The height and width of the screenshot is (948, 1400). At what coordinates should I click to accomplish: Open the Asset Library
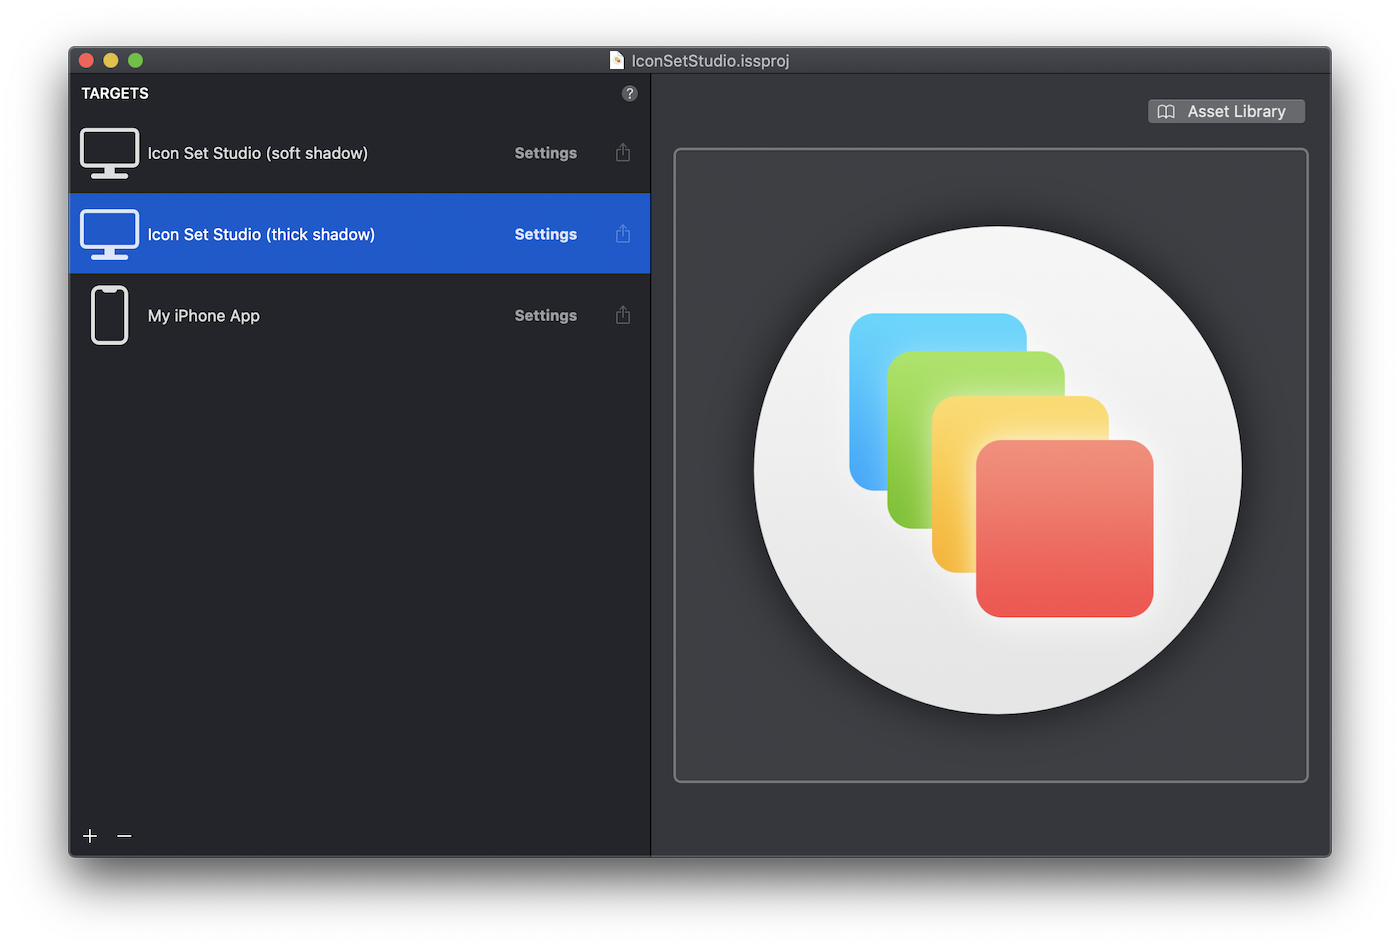point(1226,110)
